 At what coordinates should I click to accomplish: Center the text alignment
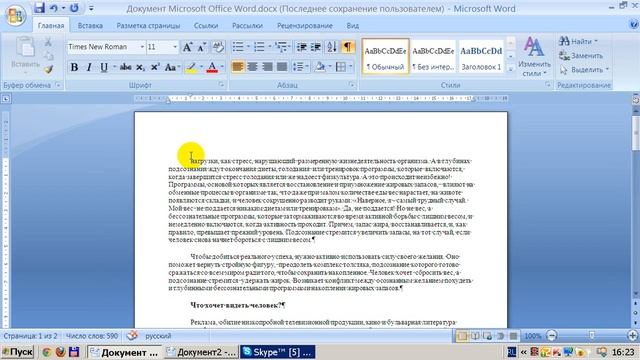pos(252,67)
